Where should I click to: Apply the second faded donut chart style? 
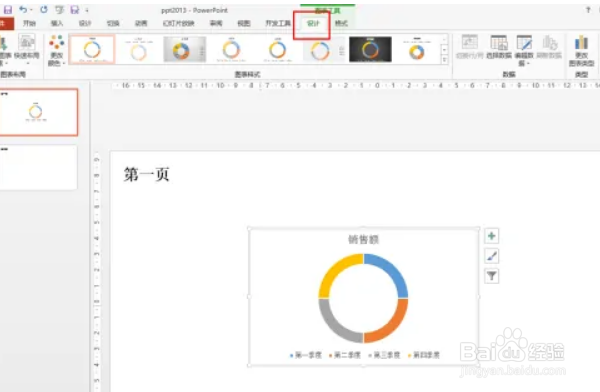click(x=139, y=49)
